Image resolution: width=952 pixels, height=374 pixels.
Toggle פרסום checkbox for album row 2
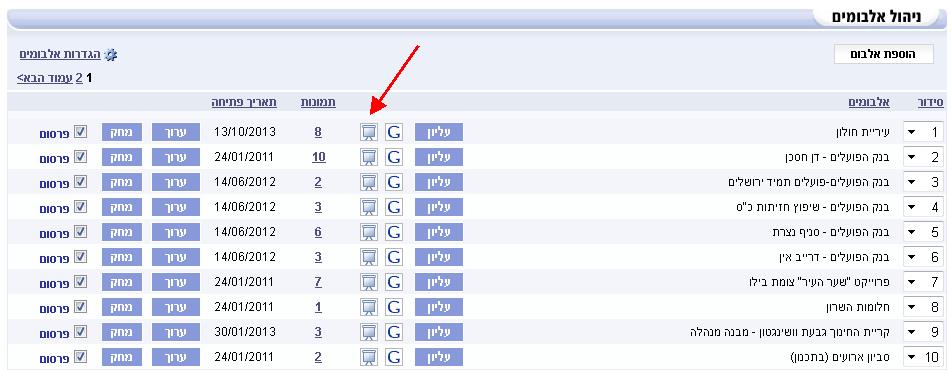click(80, 156)
